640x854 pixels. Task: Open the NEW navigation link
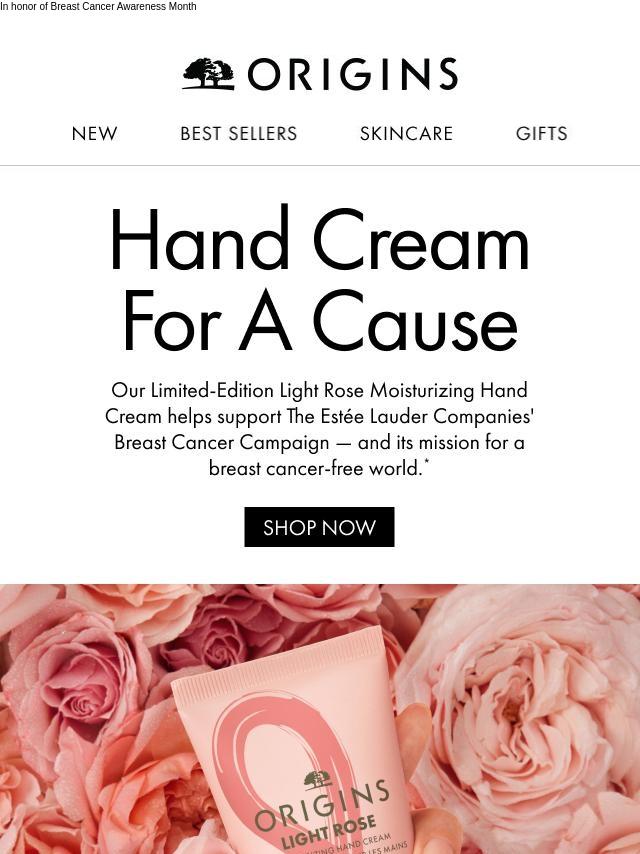(x=94, y=133)
